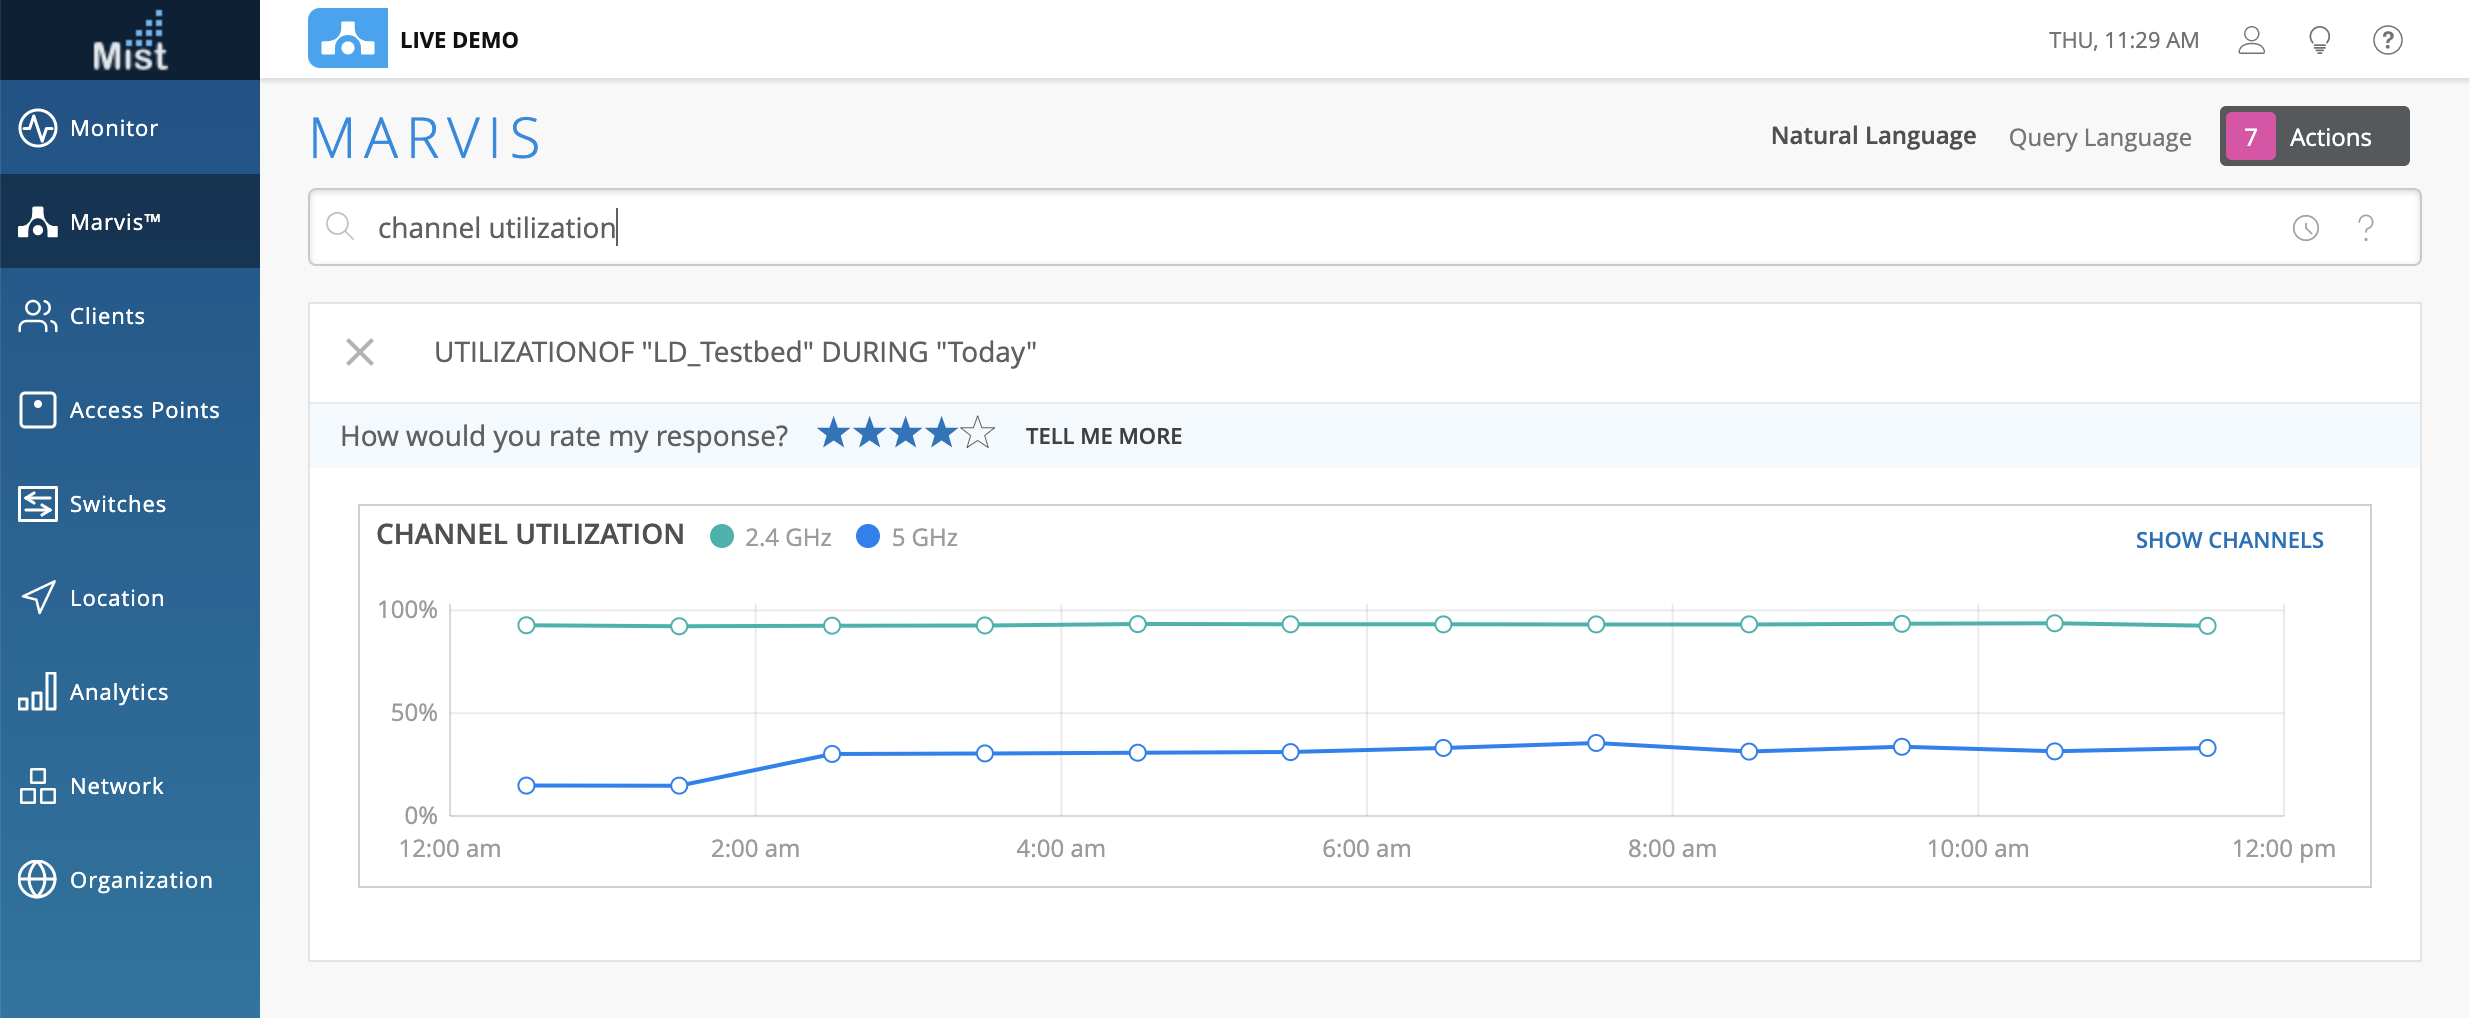
Task: Expand Tell Me More feedback
Action: 1103,436
